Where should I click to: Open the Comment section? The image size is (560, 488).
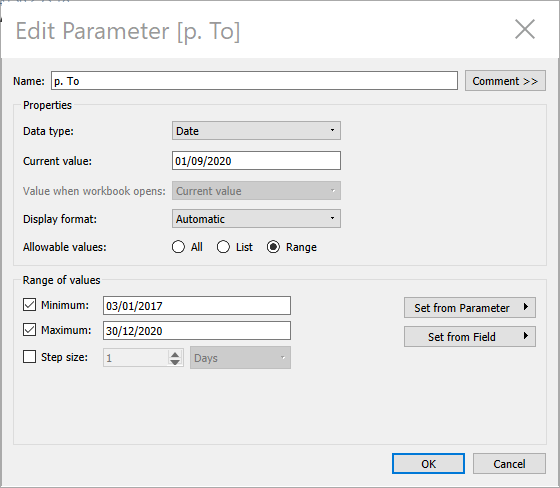(x=505, y=81)
